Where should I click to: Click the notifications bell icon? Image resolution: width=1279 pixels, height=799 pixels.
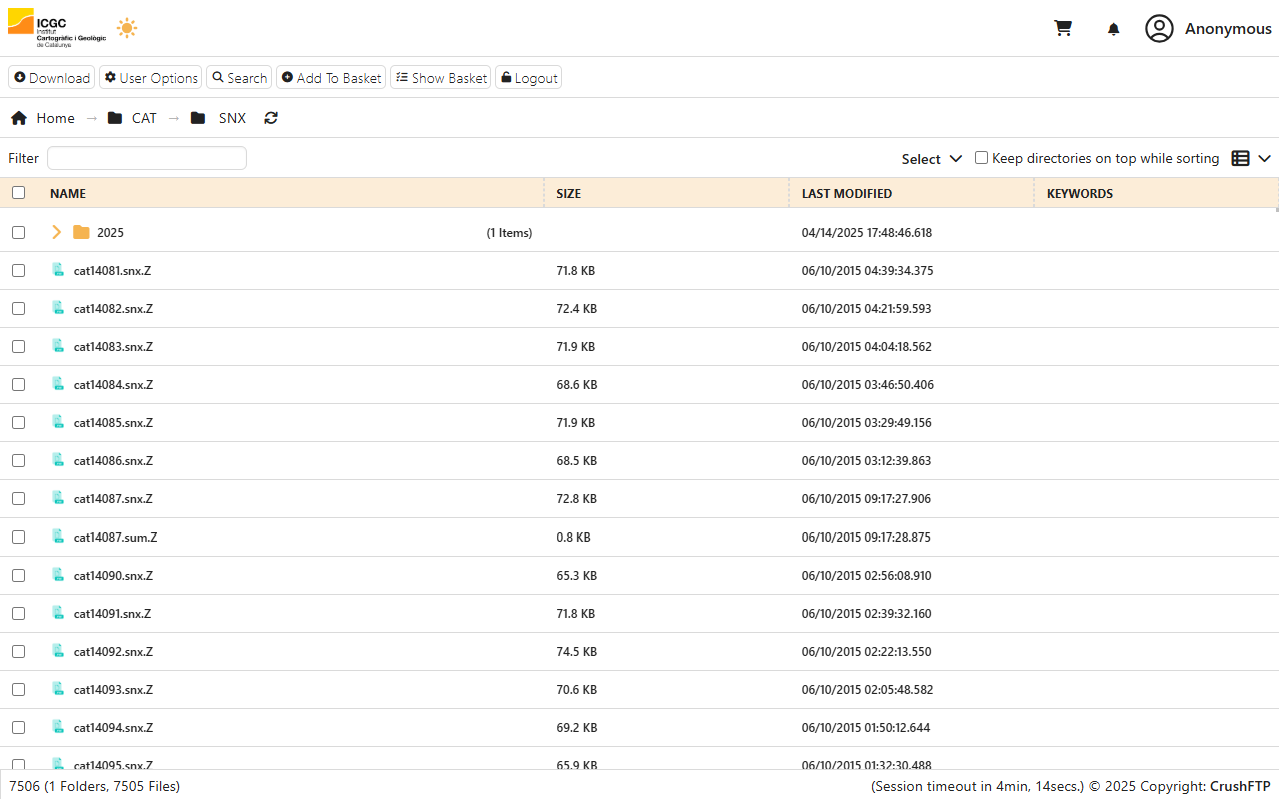(1113, 29)
